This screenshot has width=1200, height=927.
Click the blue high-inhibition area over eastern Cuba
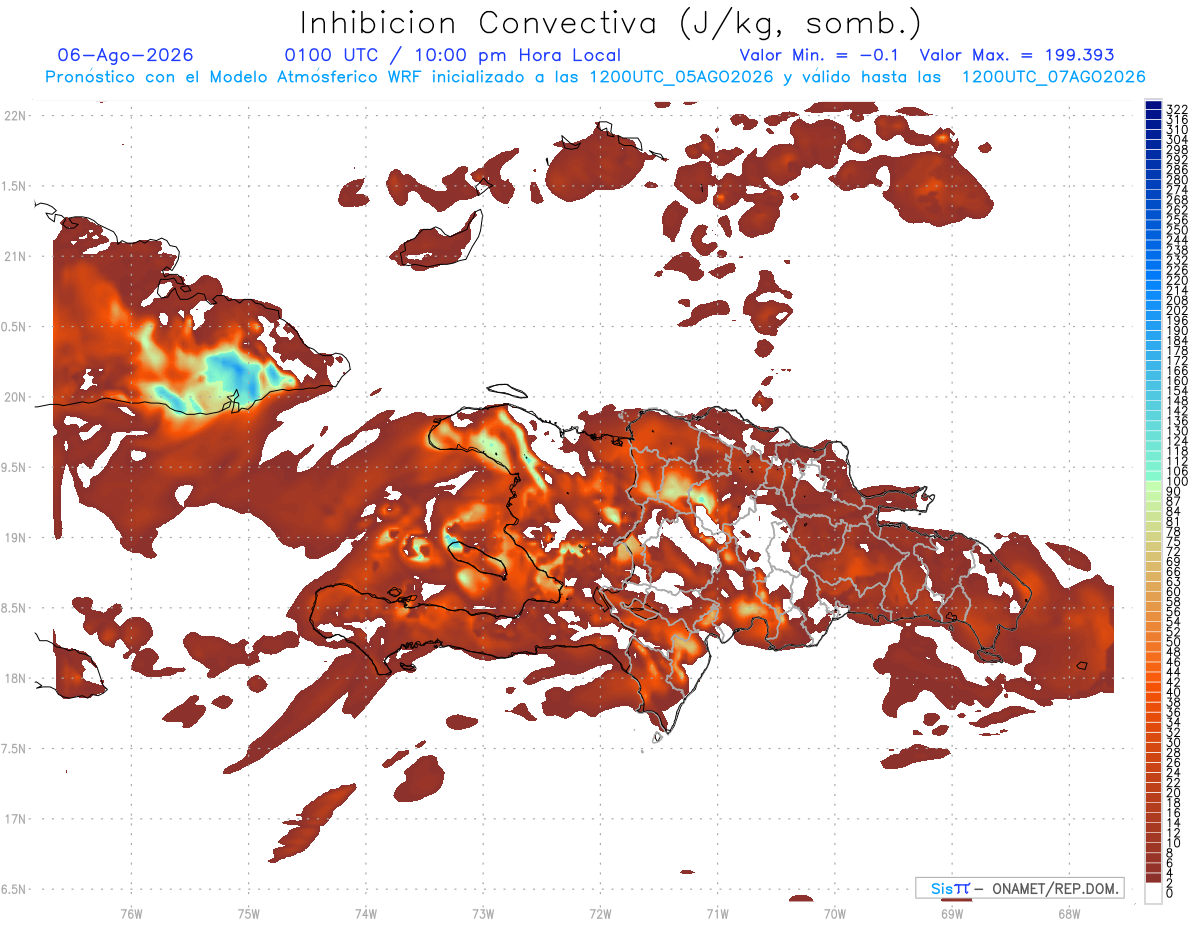(237, 373)
